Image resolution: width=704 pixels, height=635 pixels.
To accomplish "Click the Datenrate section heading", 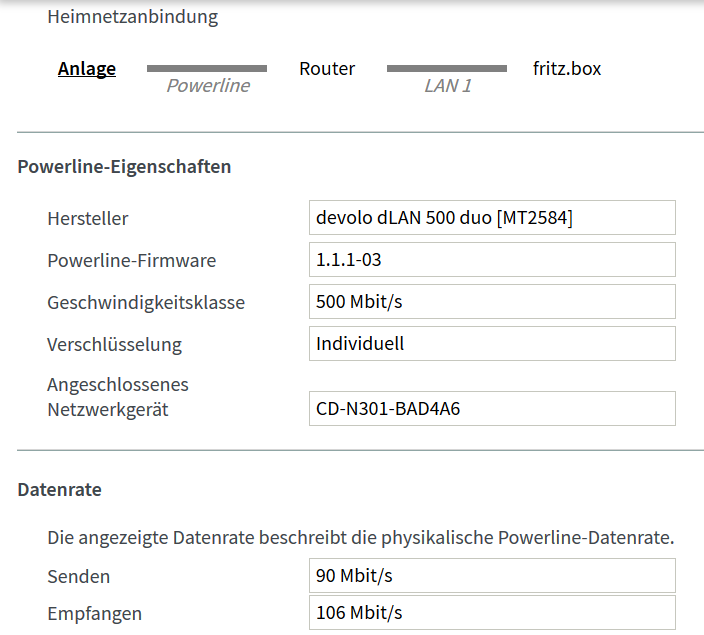I will pos(59,489).
